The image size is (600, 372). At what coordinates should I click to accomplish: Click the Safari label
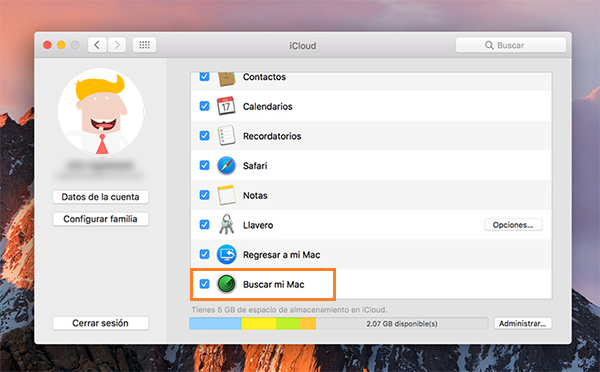tap(255, 166)
